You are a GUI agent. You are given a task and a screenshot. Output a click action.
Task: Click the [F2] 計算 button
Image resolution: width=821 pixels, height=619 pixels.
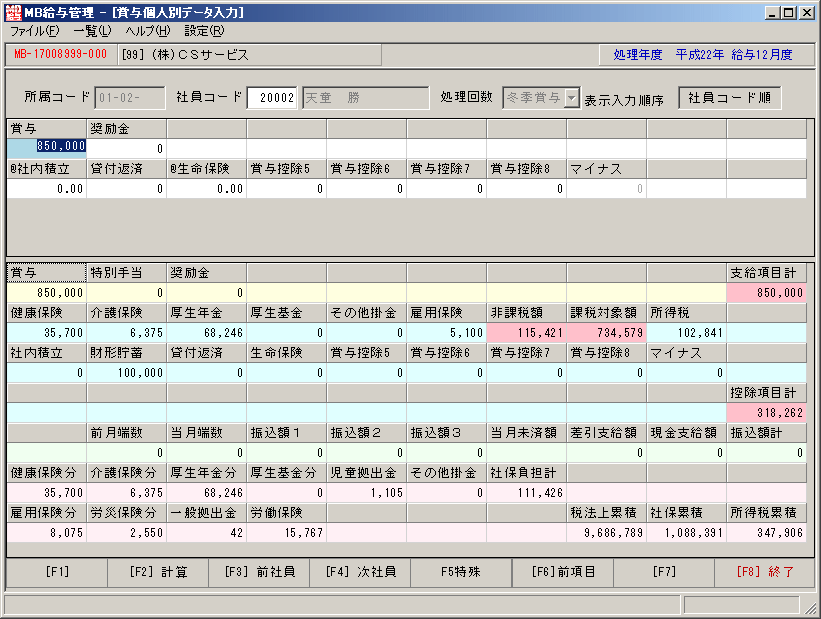click(158, 572)
